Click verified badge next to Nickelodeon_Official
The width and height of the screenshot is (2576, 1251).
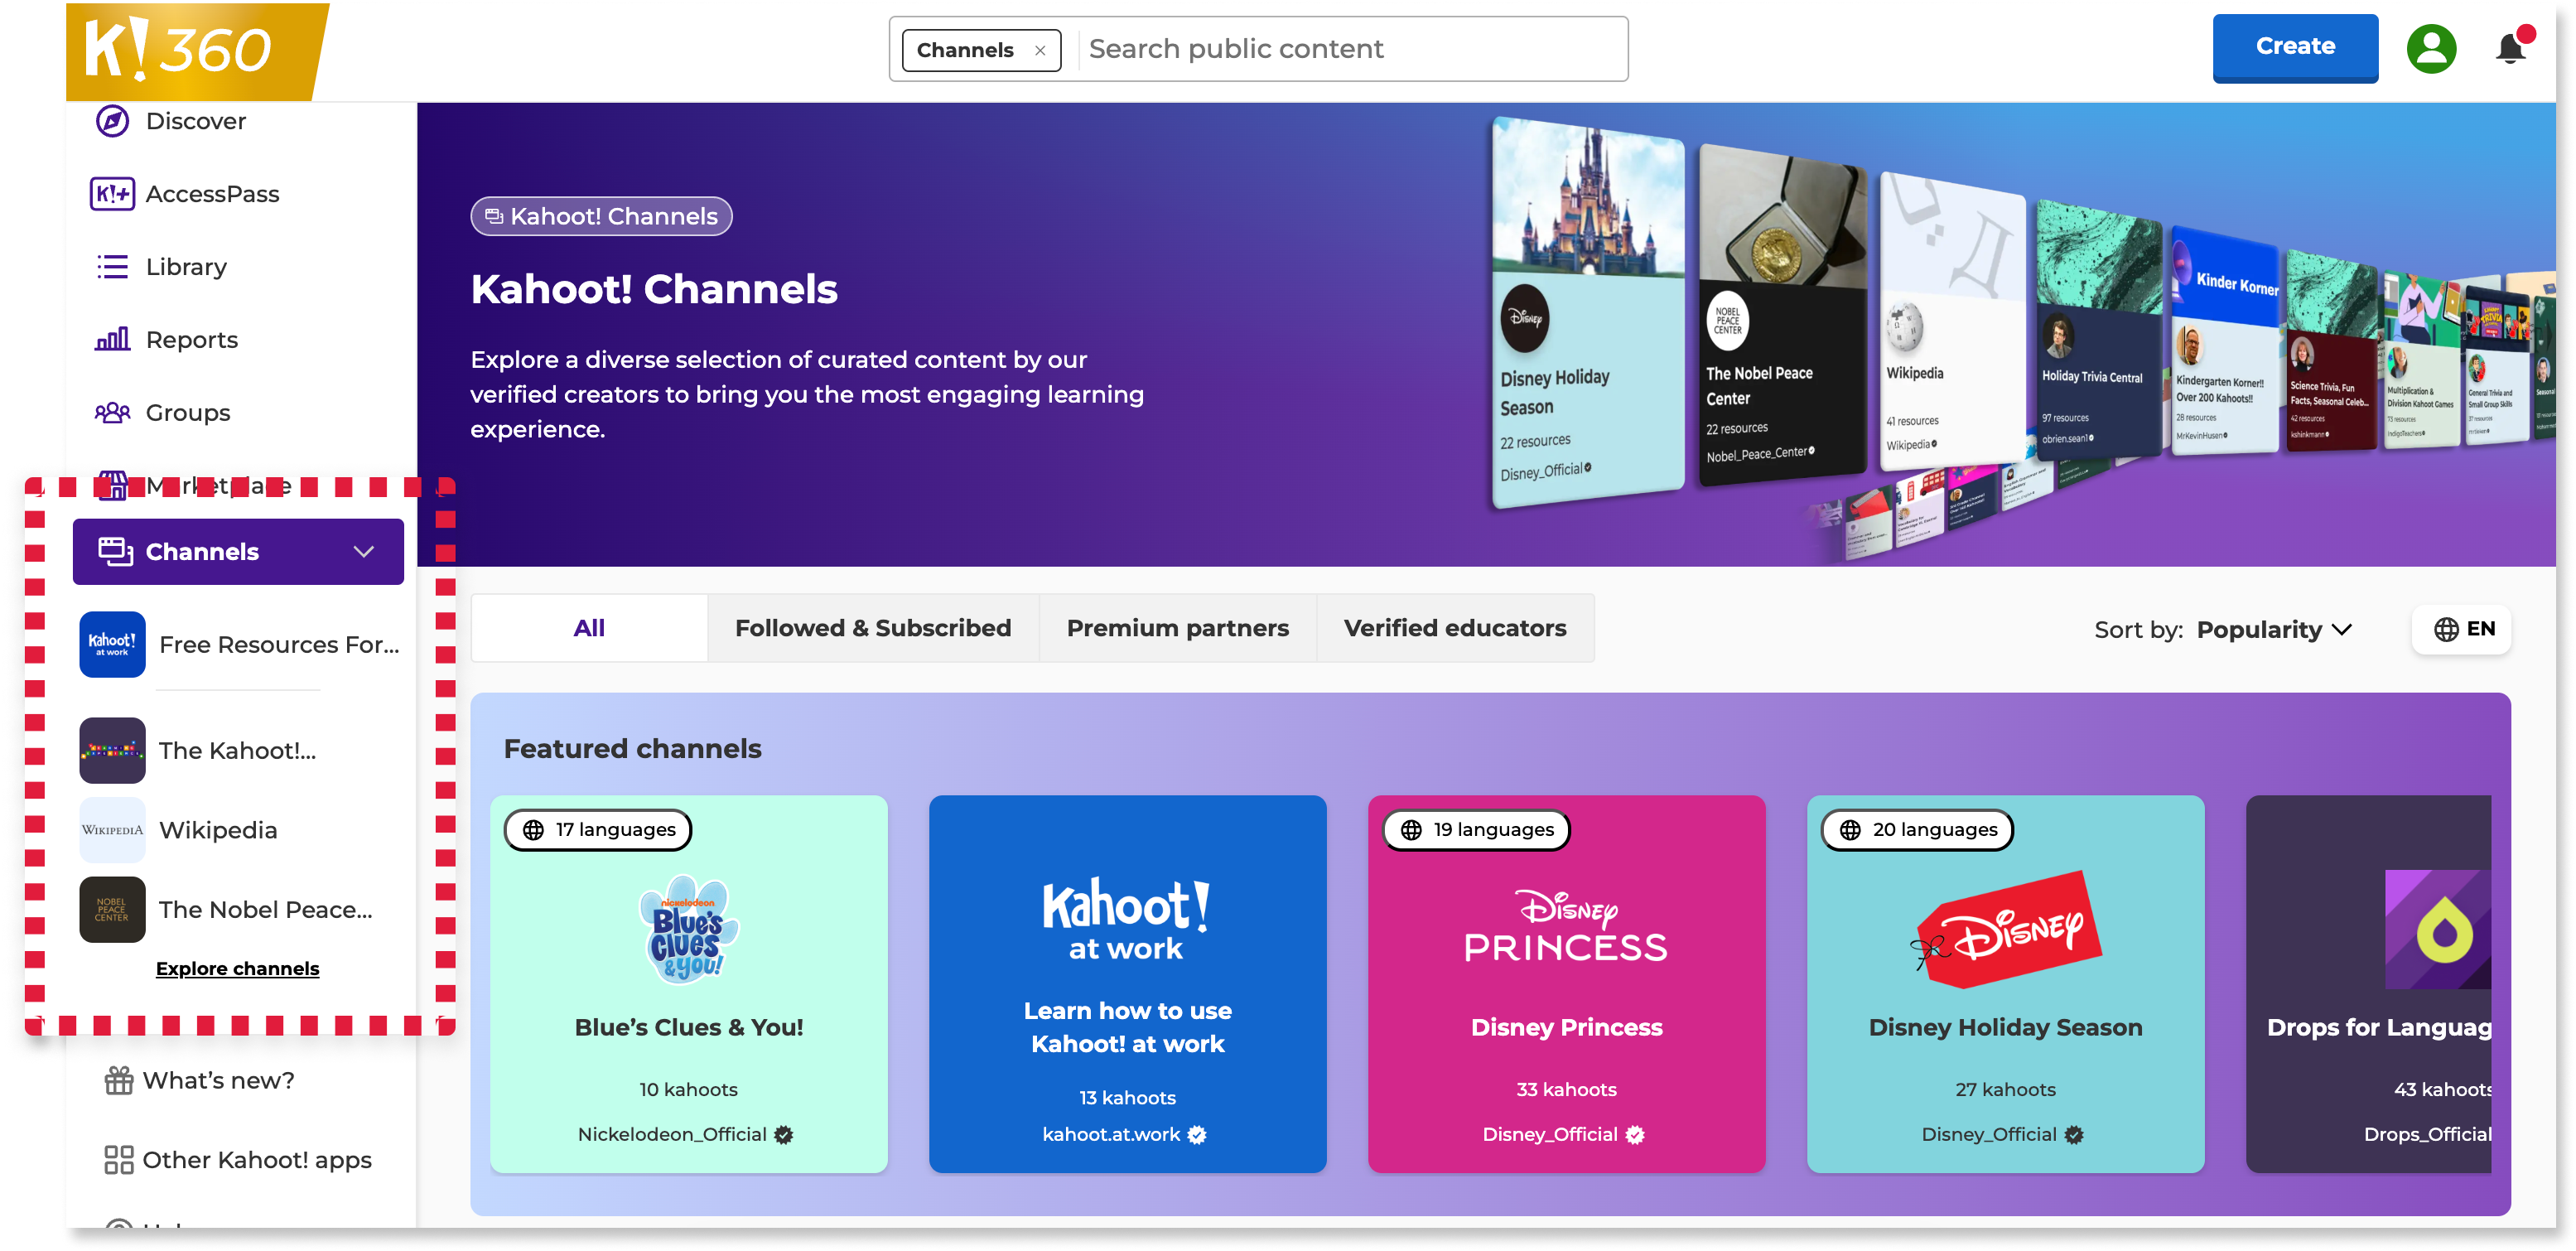[x=784, y=1134]
